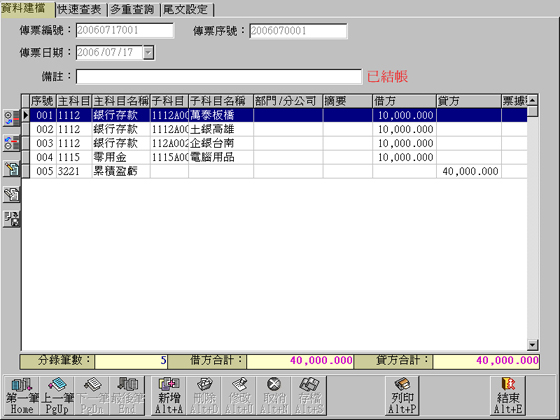Go to first record with 第一筆 Home button
The image size is (560, 420).
pyautogui.click(x=21, y=396)
